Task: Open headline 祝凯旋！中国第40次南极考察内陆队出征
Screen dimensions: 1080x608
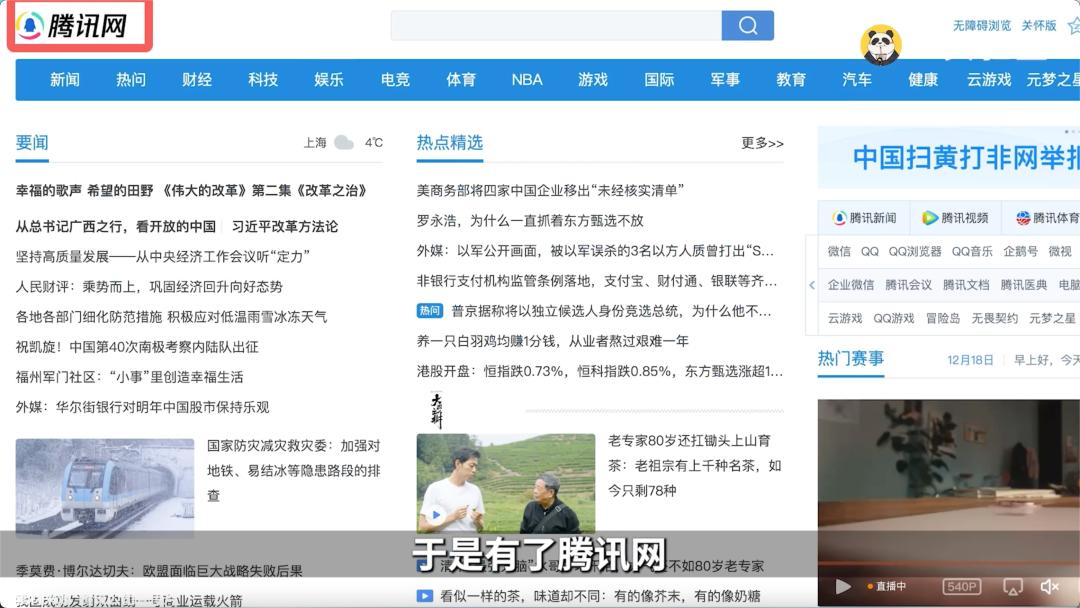Action: [137, 347]
